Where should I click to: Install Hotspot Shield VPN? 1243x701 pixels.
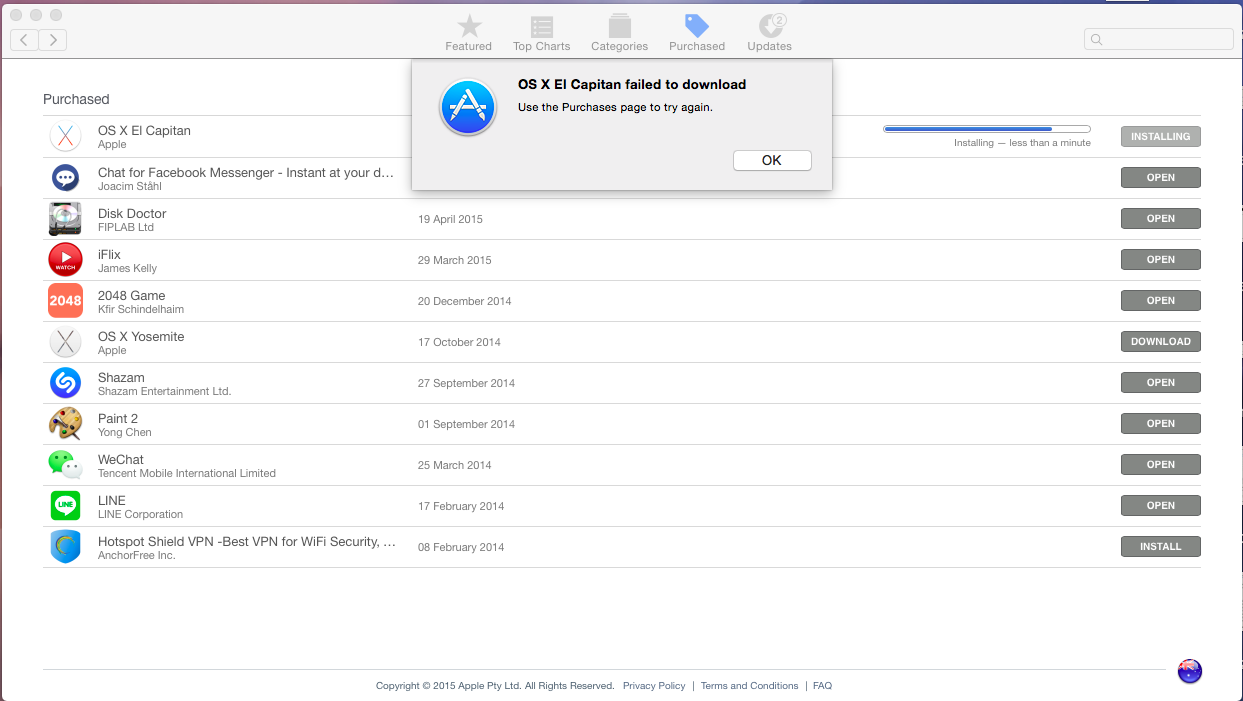pos(1160,546)
